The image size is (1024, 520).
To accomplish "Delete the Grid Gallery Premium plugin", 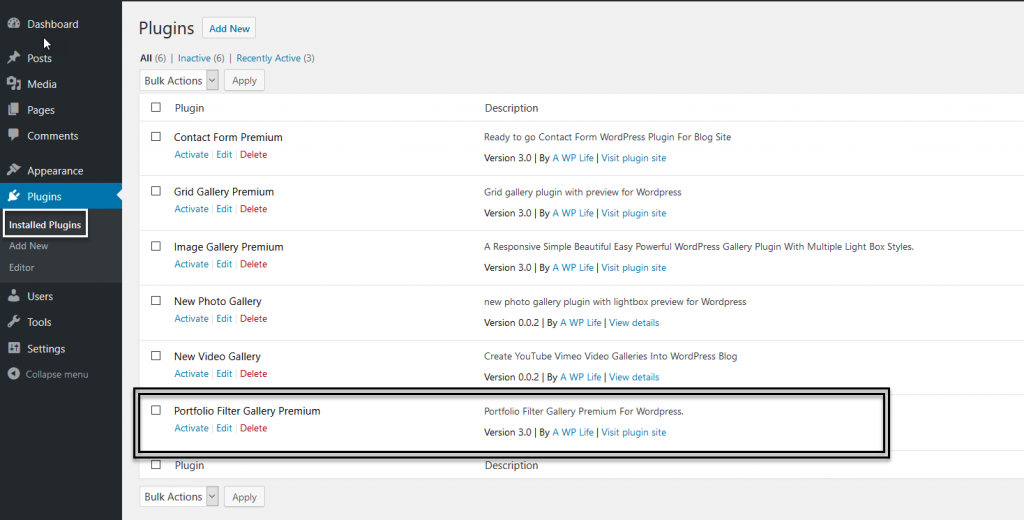I will pyautogui.click(x=253, y=209).
